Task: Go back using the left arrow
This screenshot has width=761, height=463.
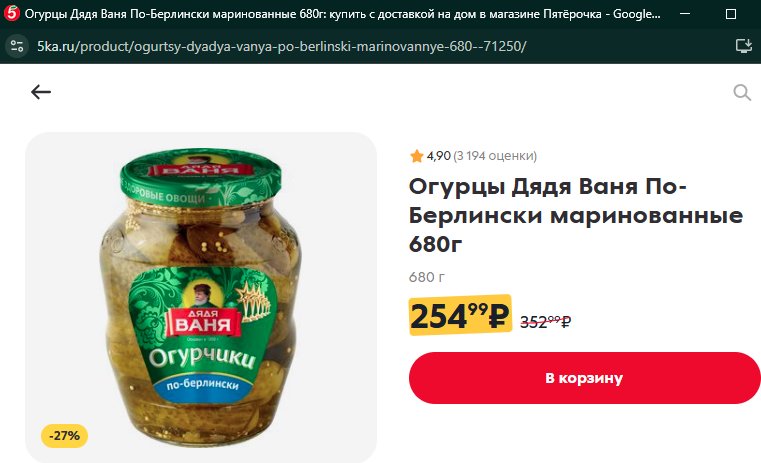Action: (41, 91)
